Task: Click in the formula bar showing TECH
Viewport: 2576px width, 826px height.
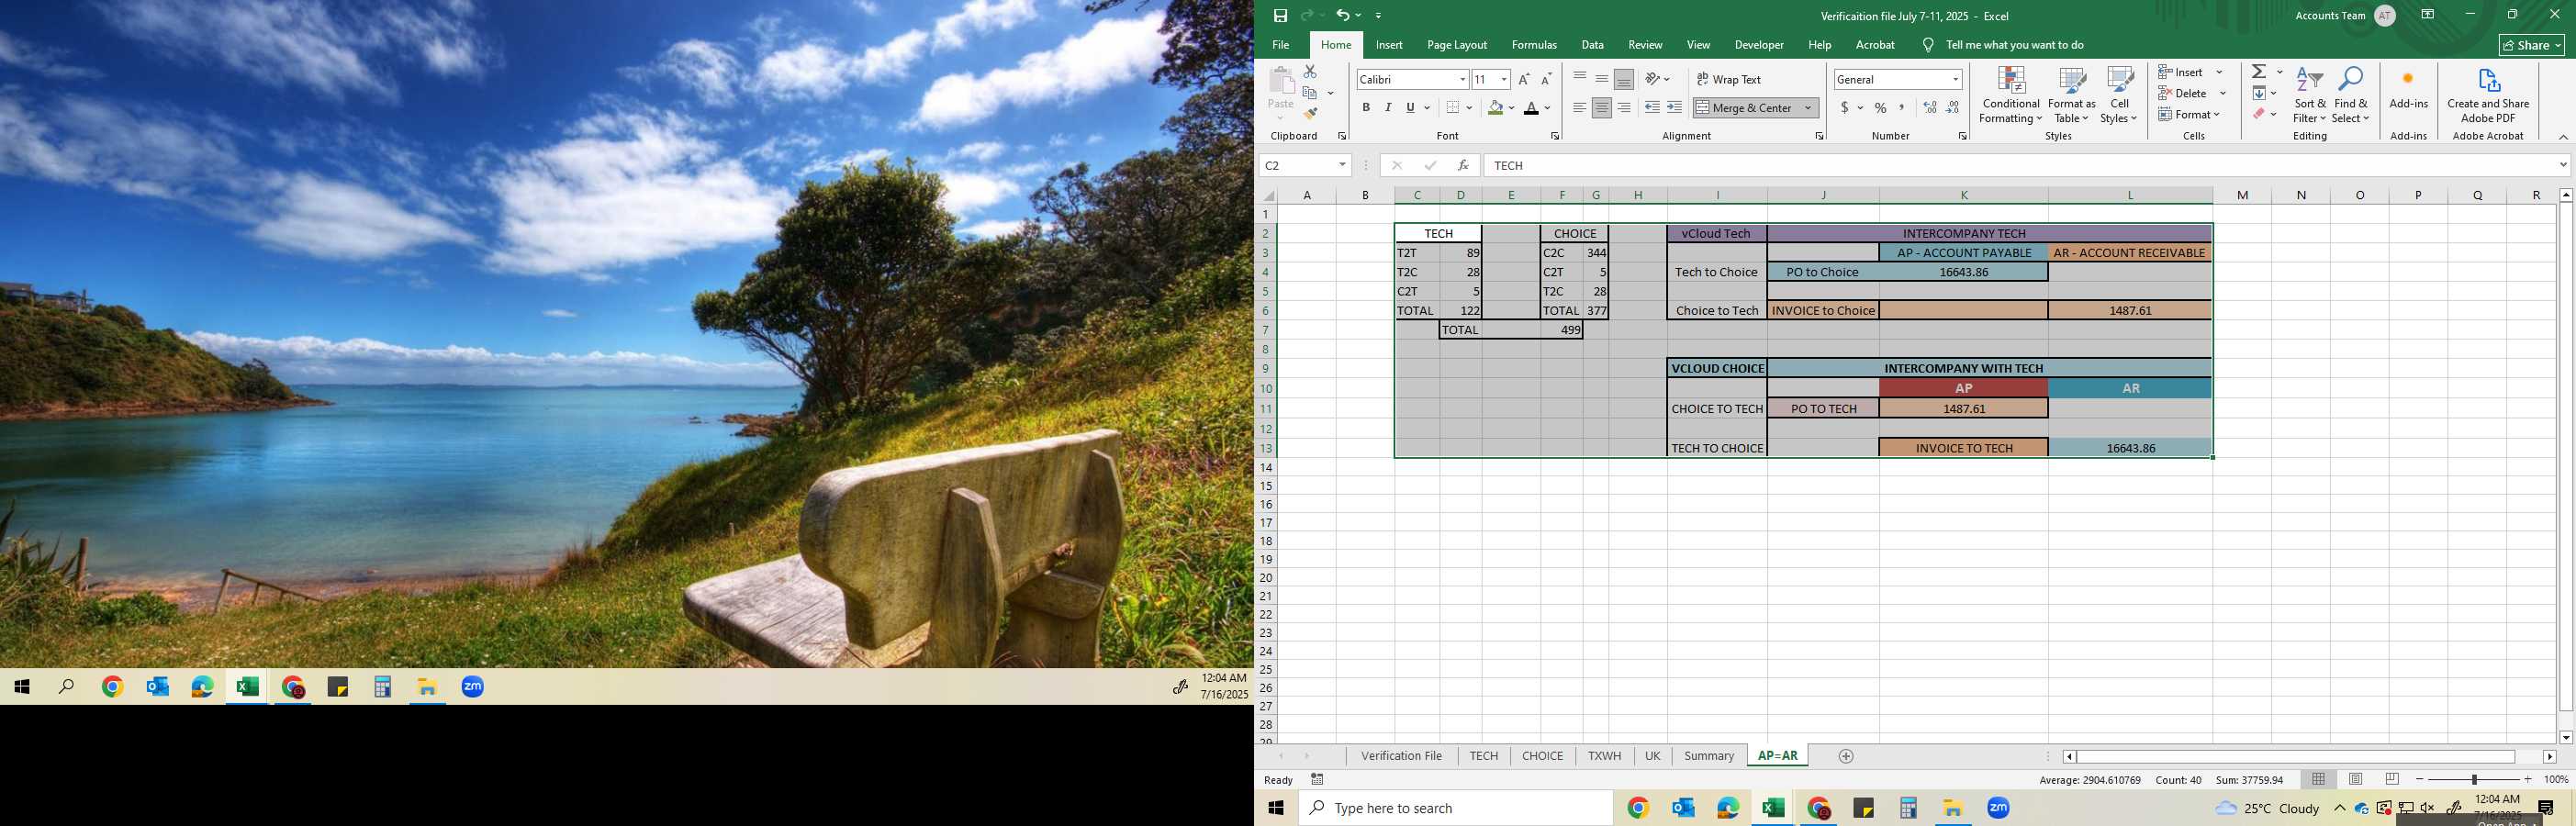Action: [2020, 166]
